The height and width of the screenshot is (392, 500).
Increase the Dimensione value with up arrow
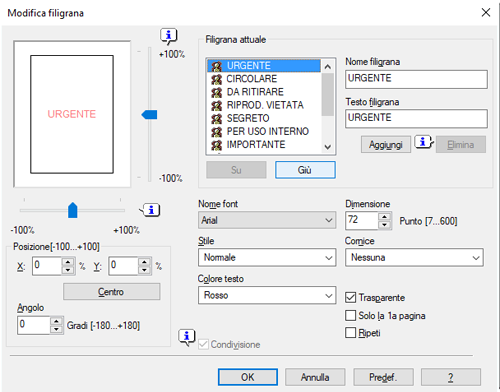(385, 217)
